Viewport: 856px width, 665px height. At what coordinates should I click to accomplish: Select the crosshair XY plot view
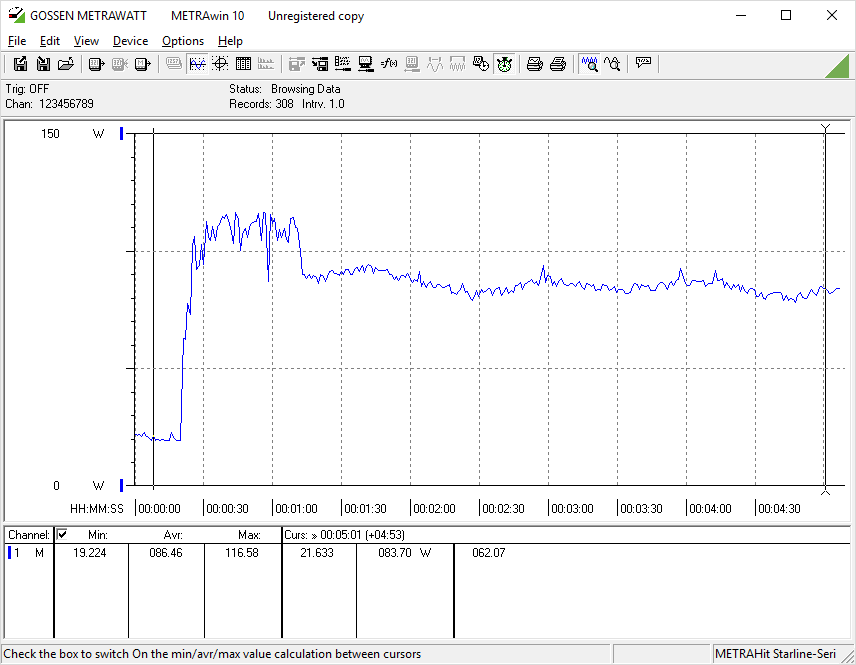(x=220, y=64)
